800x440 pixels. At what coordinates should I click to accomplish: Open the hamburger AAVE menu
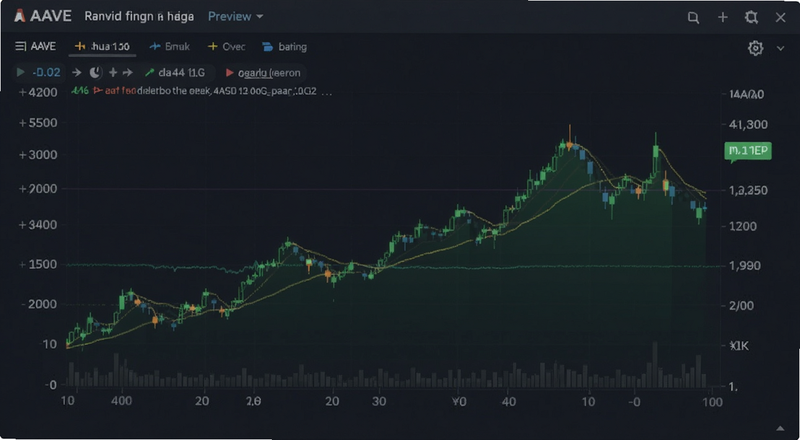35,46
